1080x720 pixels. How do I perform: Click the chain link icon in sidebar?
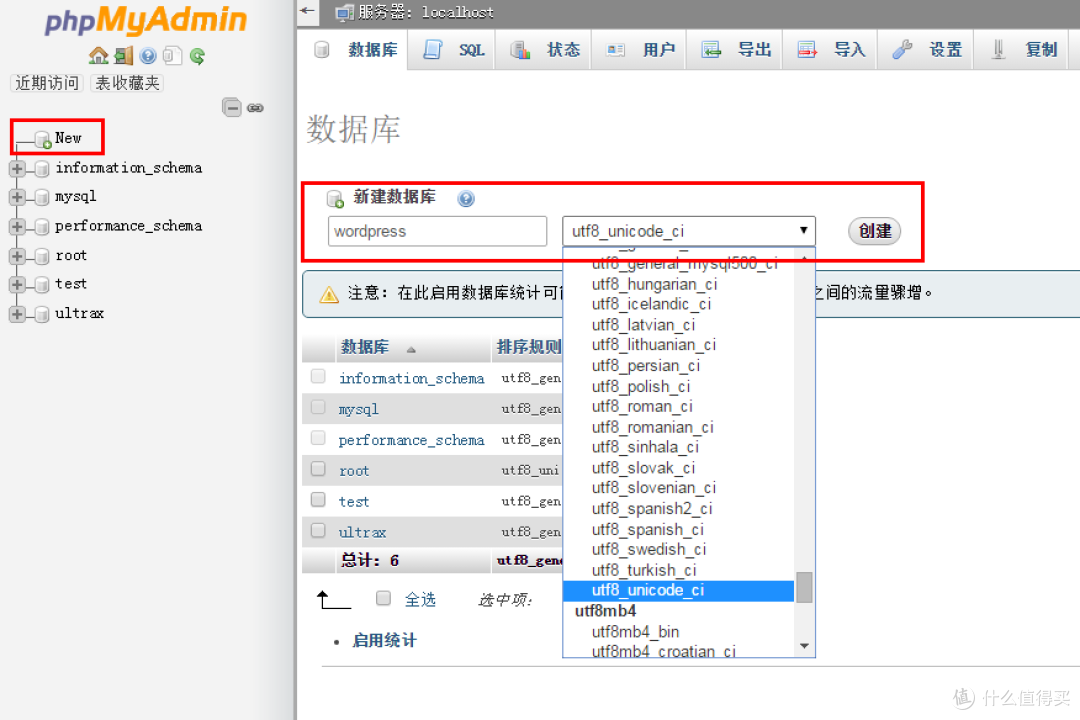pos(256,108)
